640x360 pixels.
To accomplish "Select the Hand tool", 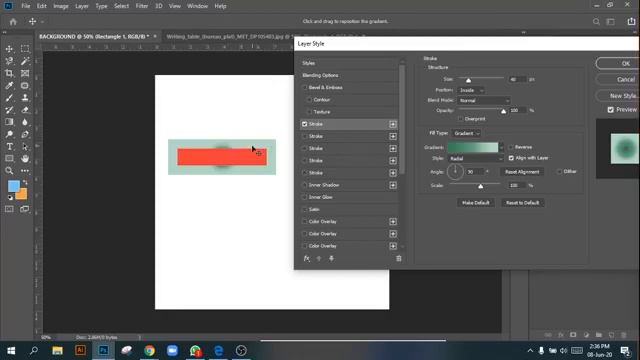I will pos(25,158).
